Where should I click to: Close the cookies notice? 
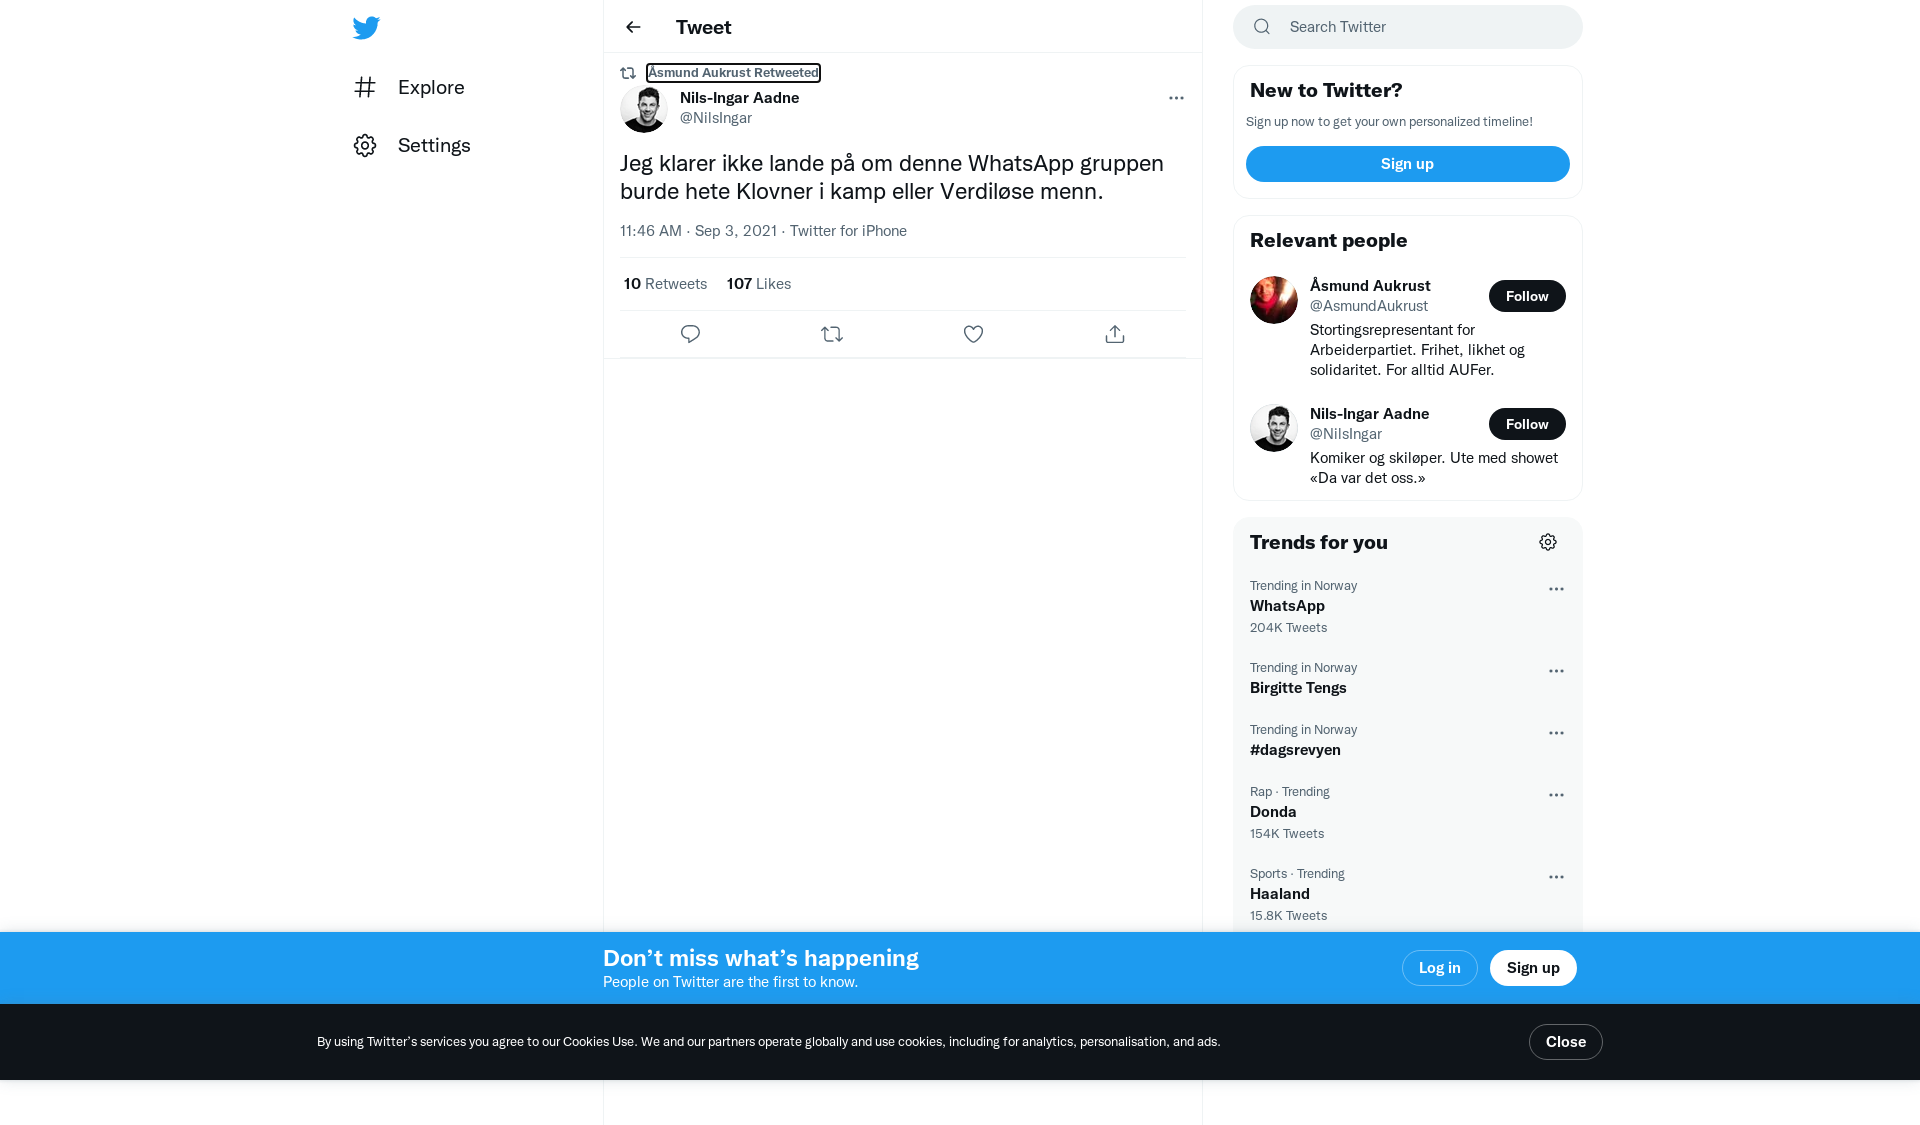pyautogui.click(x=1566, y=1042)
